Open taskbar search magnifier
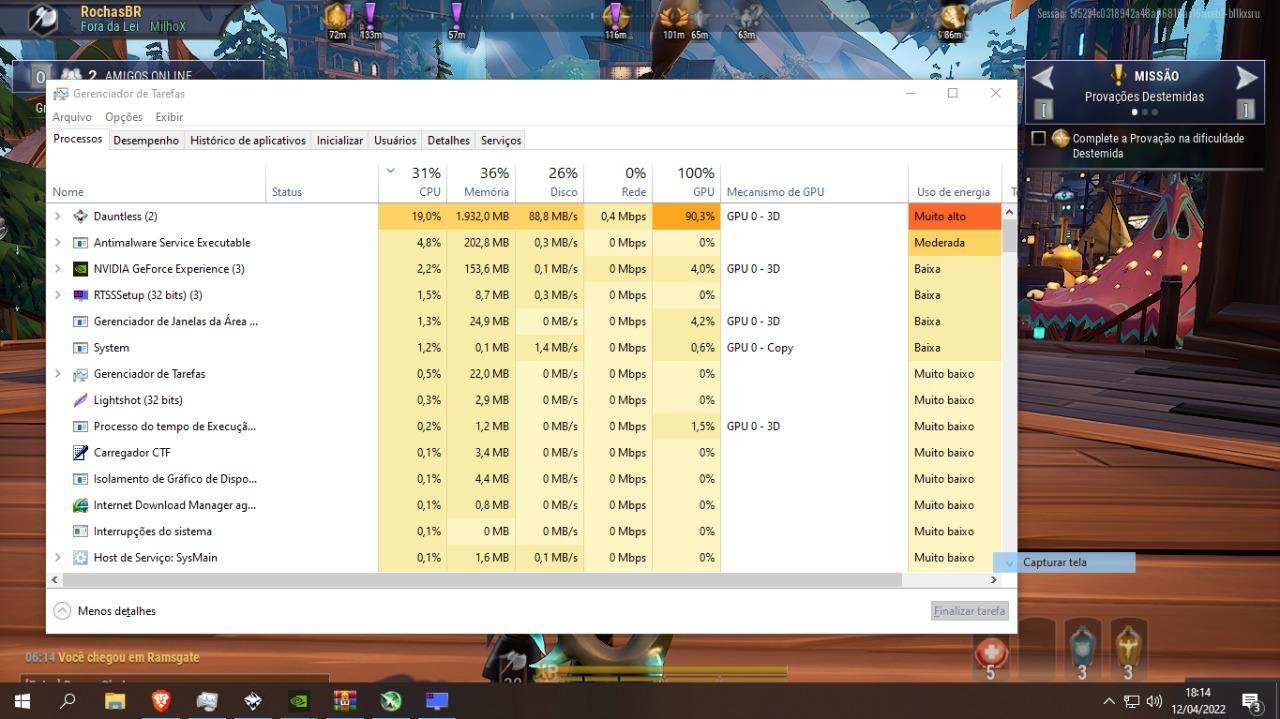Viewport: 1280px width, 719px height. point(68,701)
